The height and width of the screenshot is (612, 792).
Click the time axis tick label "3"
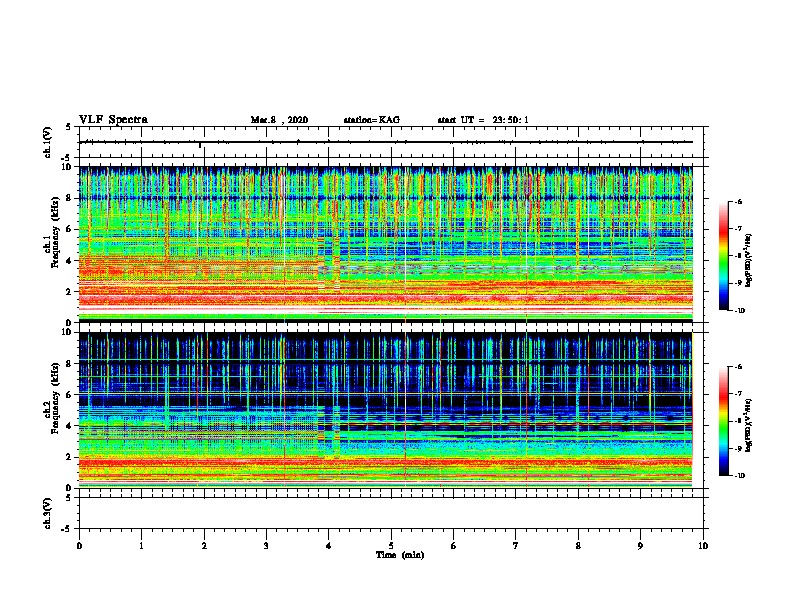(x=266, y=546)
